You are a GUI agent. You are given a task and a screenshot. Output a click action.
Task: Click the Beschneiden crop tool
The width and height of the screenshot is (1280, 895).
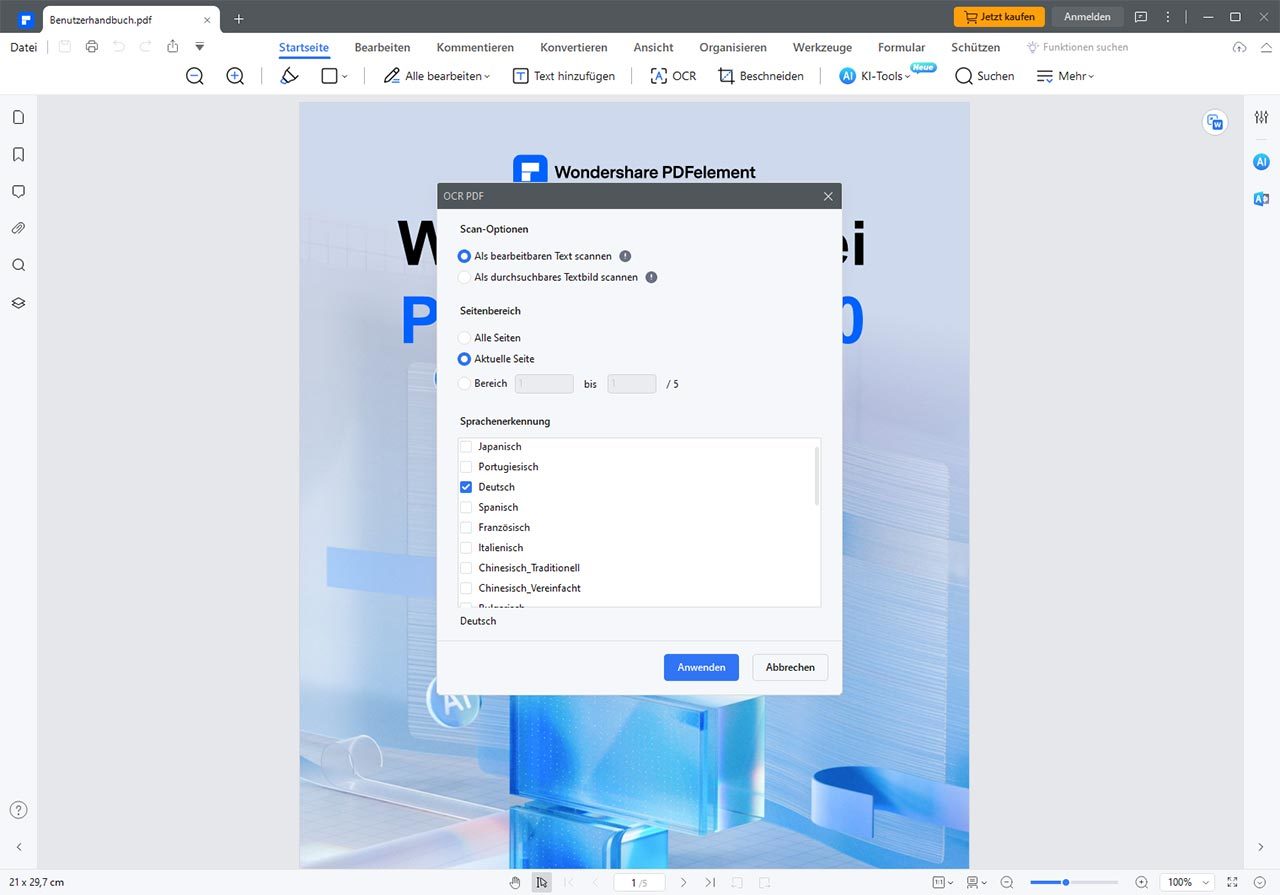pos(761,76)
